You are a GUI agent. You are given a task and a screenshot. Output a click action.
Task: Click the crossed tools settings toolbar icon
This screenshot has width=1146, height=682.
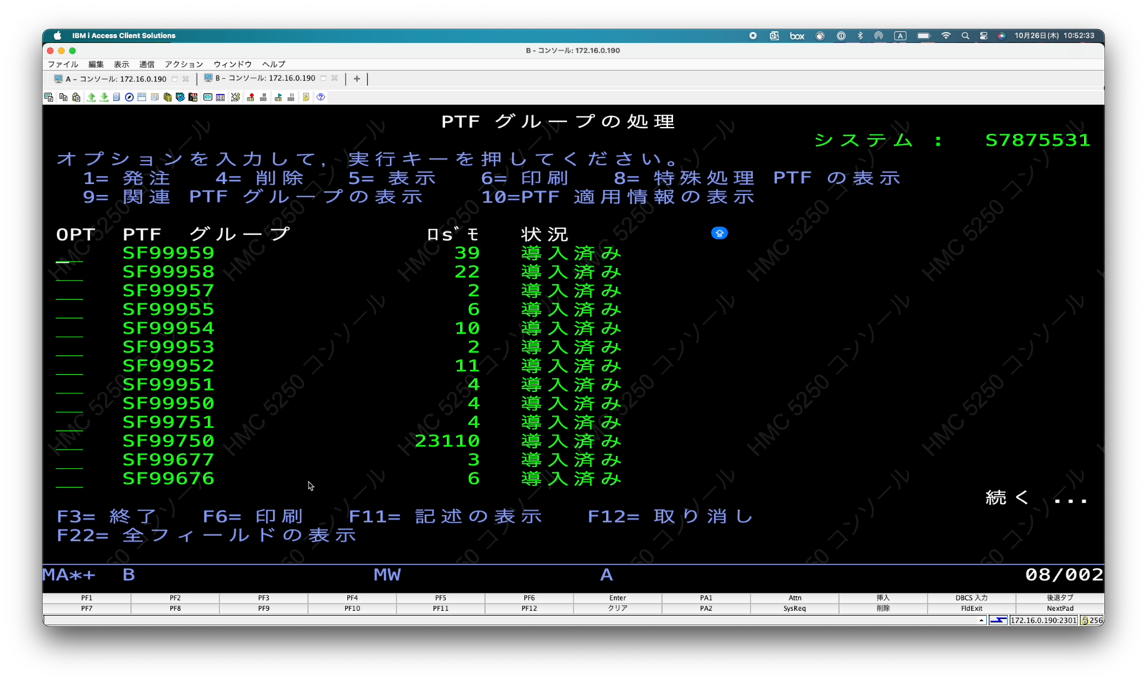pyautogui.click(x=235, y=97)
